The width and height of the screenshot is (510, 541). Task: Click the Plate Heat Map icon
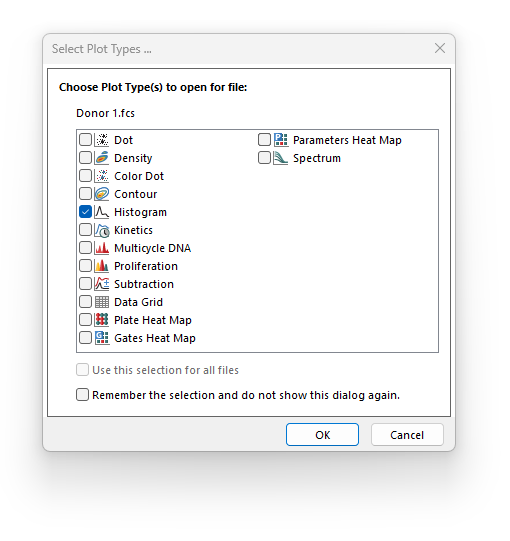[x=102, y=320]
